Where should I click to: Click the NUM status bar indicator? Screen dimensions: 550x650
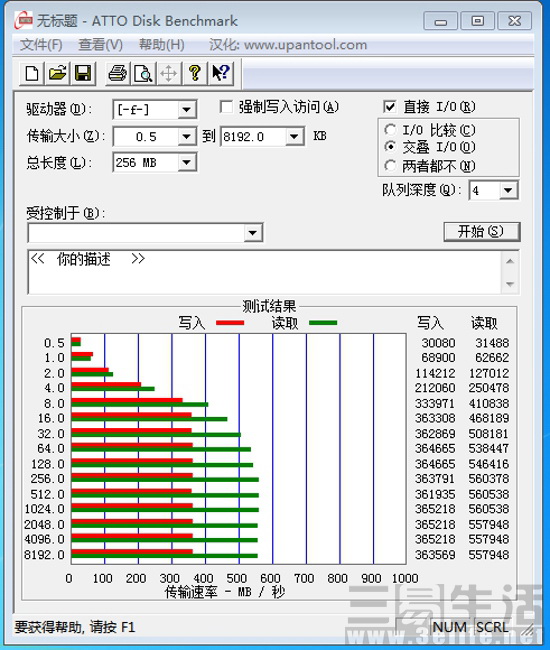[x=450, y=627]
